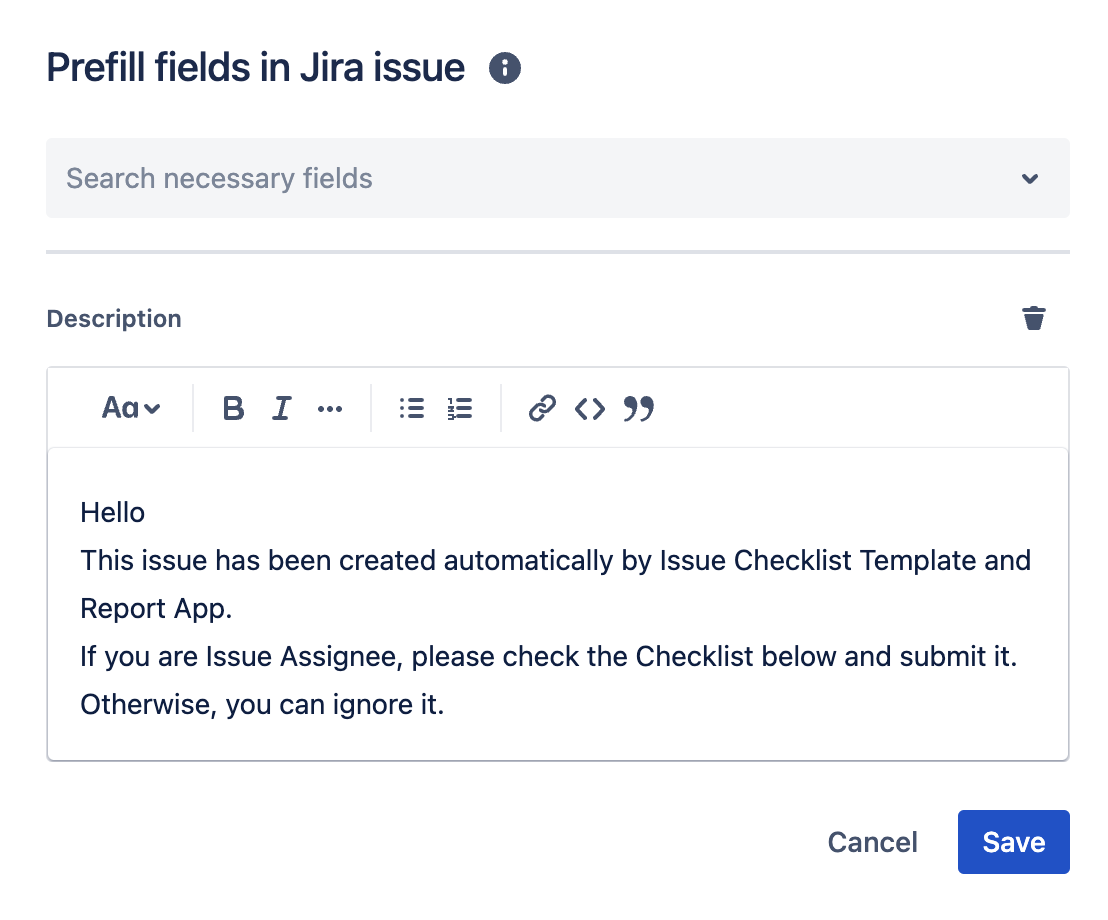Delete the Description field with trash icon

pos(1034,318)
